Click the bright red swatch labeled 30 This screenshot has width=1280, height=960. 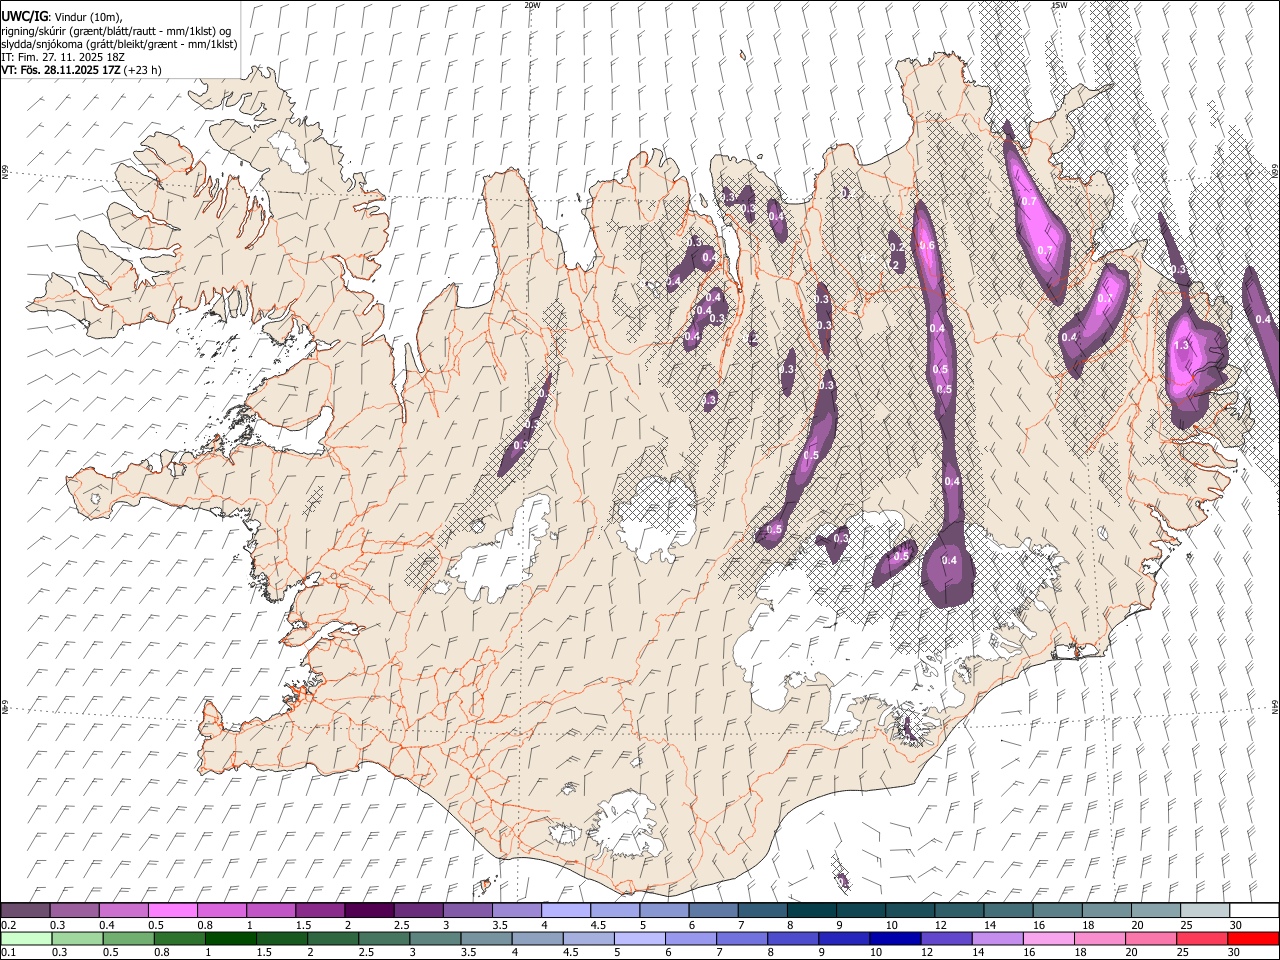1254,938
